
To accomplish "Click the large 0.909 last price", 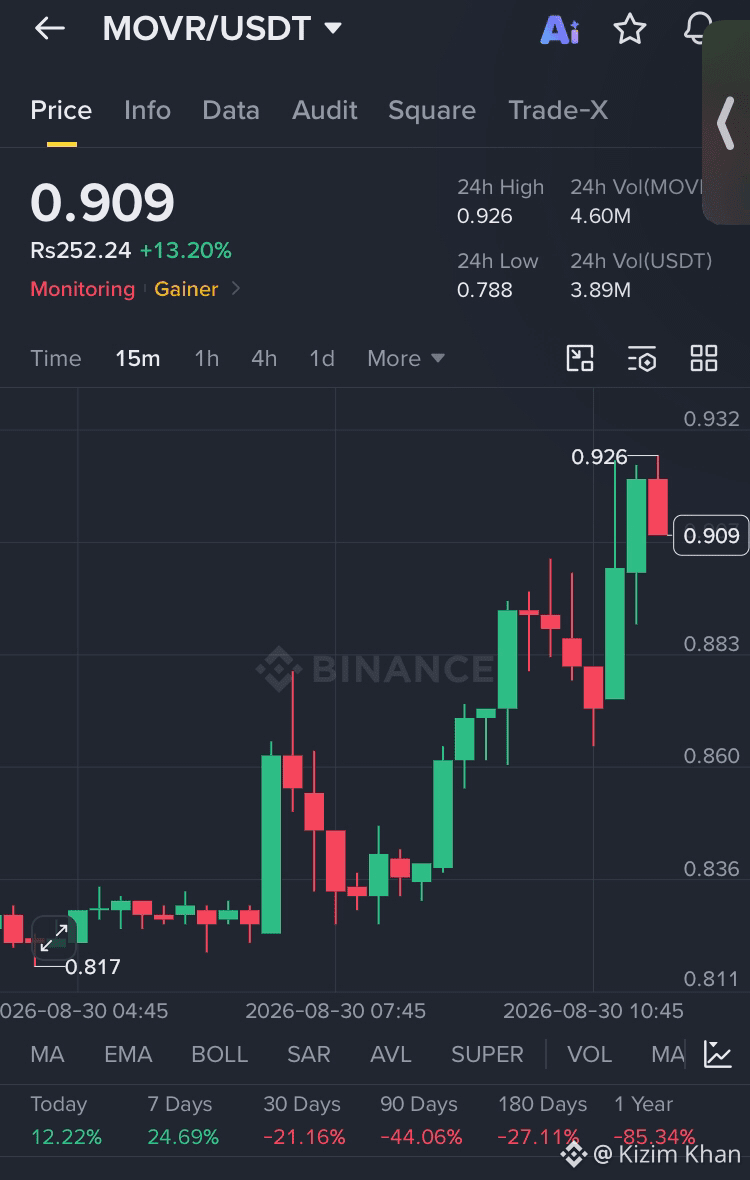I will [x=102, y=203].
